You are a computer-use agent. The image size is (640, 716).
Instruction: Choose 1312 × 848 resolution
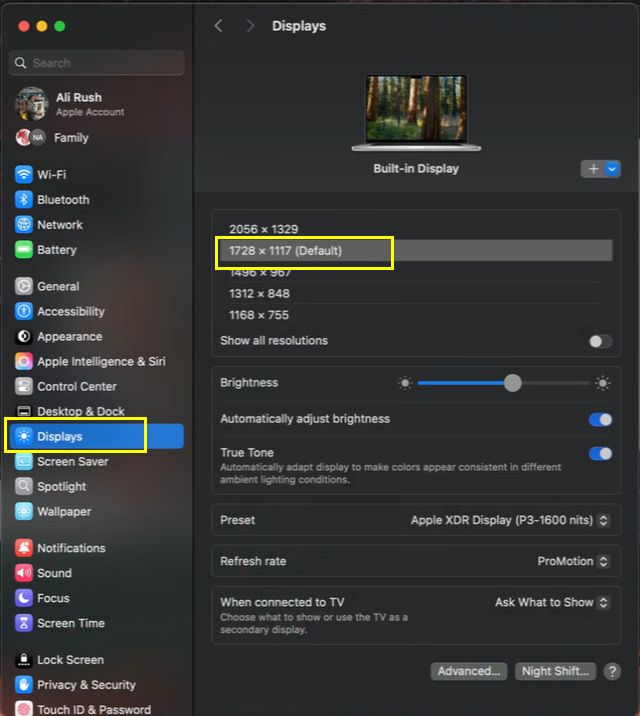click(259, 293)
